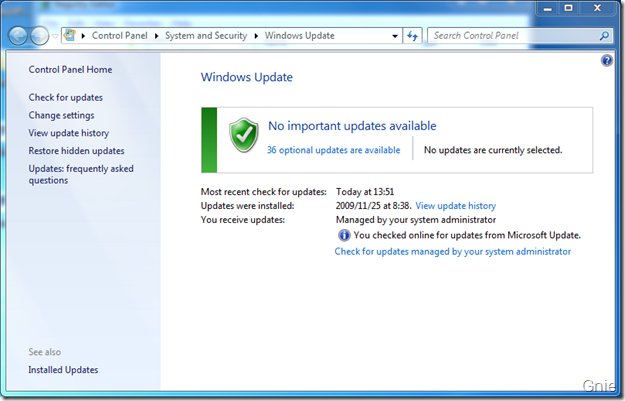The width and height of the screenshot is (625, 401).
Task: Click 'Managed by your system administrator' text
Action: coord(416,220)
